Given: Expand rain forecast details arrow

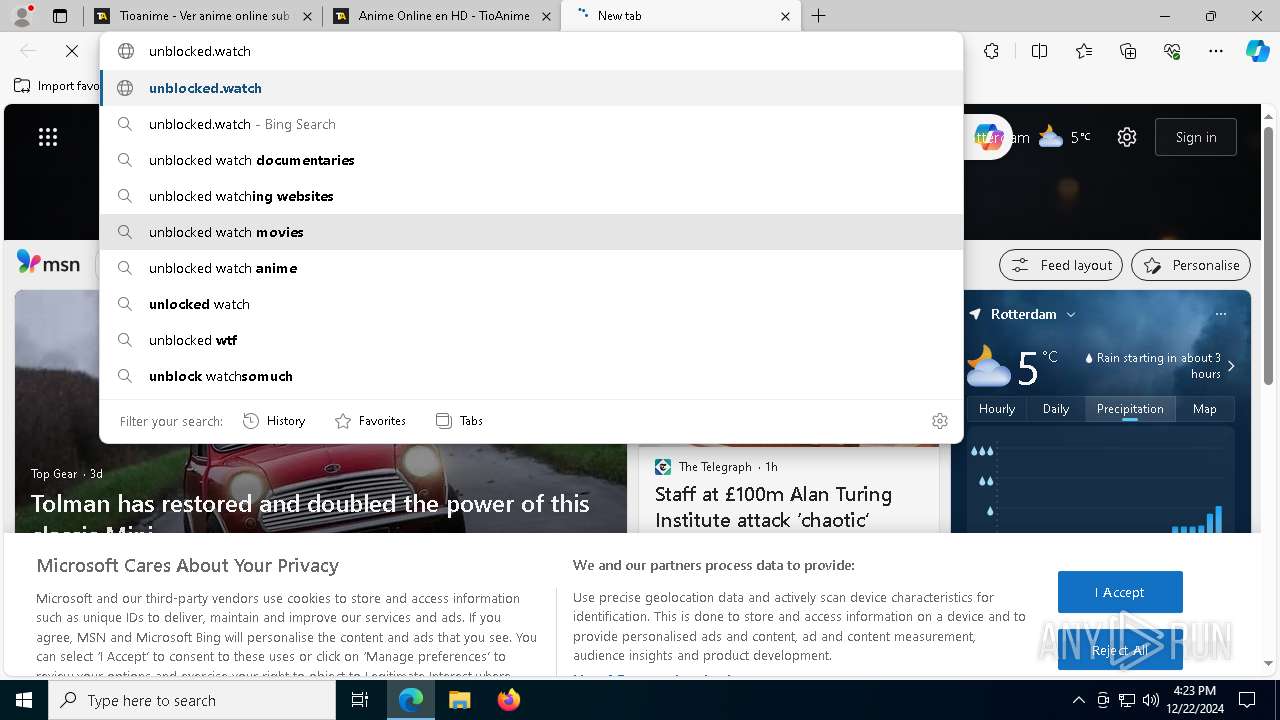Looking at the screenshot, I should (x=1231, y=366).
